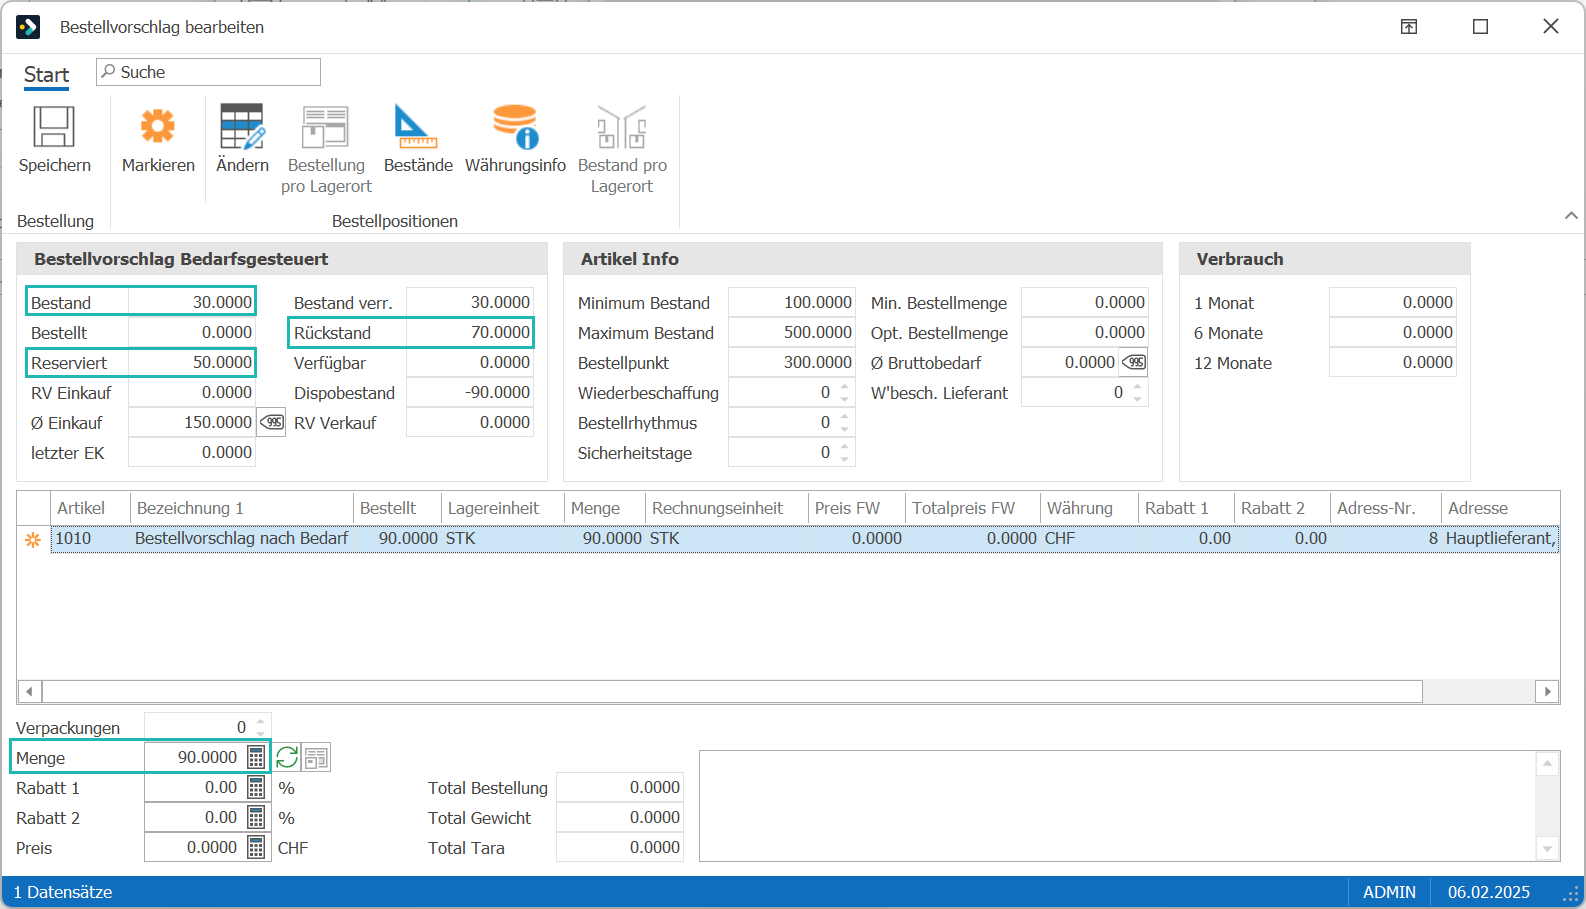Viewport: 1586px width, 909px height.
Task: Click the Suche search field
Action: point(208,72)
